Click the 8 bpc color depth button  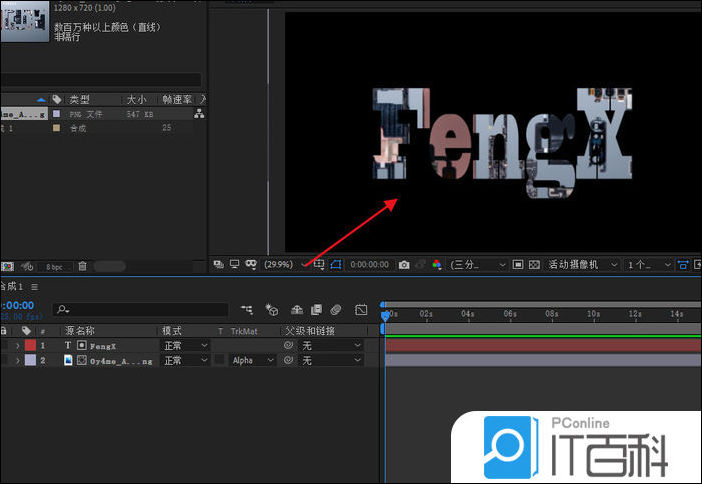[x=53, y=266]
